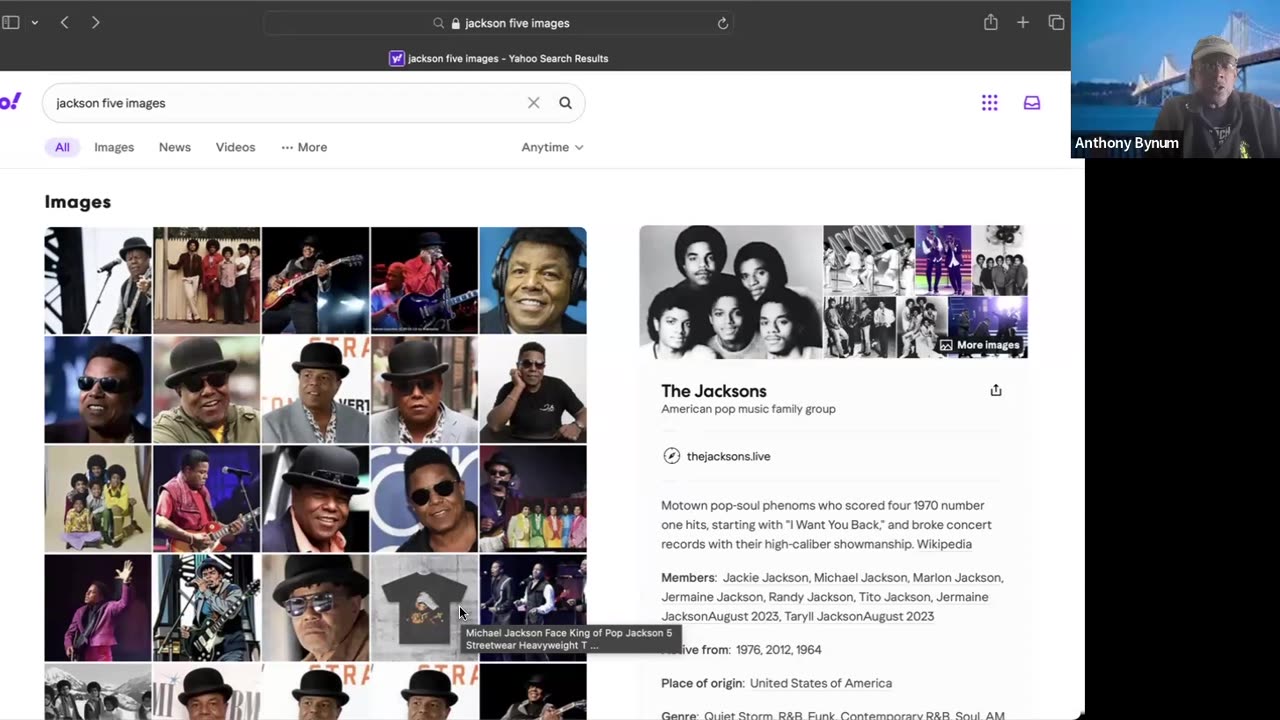This screenshot has width=1280, height=720.
Task: Open the United States of America link
Action: pos(821,683)
